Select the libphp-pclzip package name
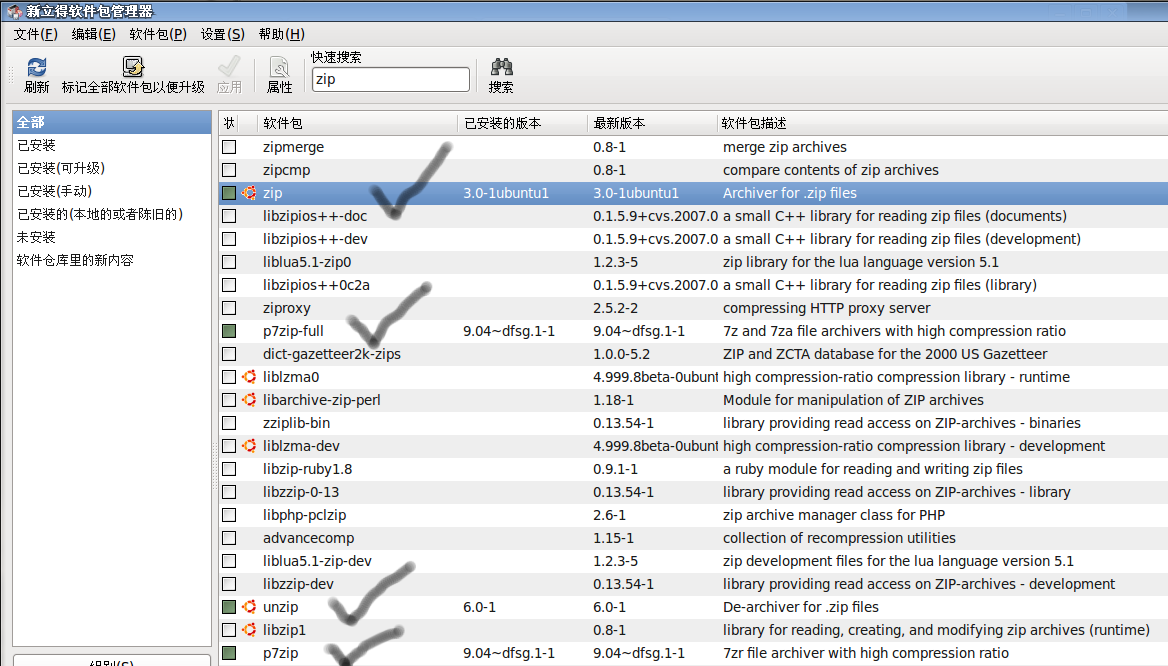 point(305,516)
